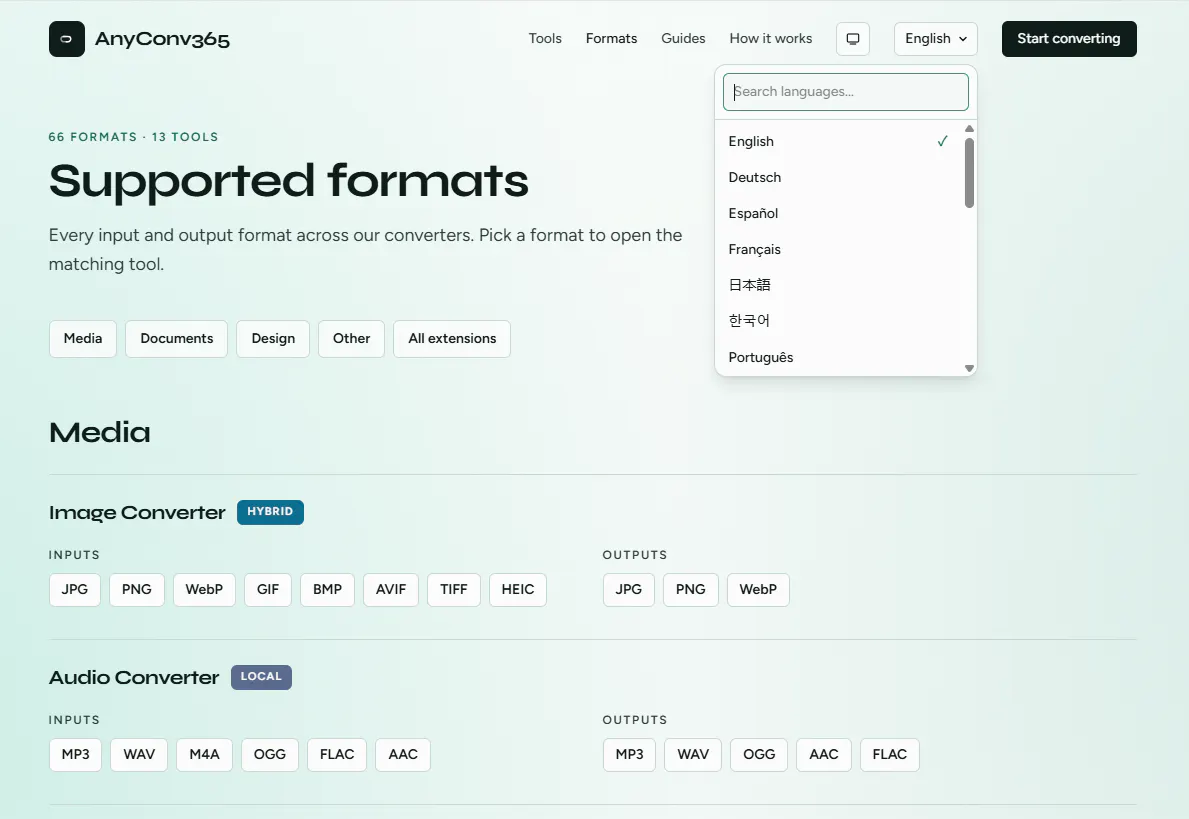
Task: Focus the Search languages input
Action: [845, 92]
